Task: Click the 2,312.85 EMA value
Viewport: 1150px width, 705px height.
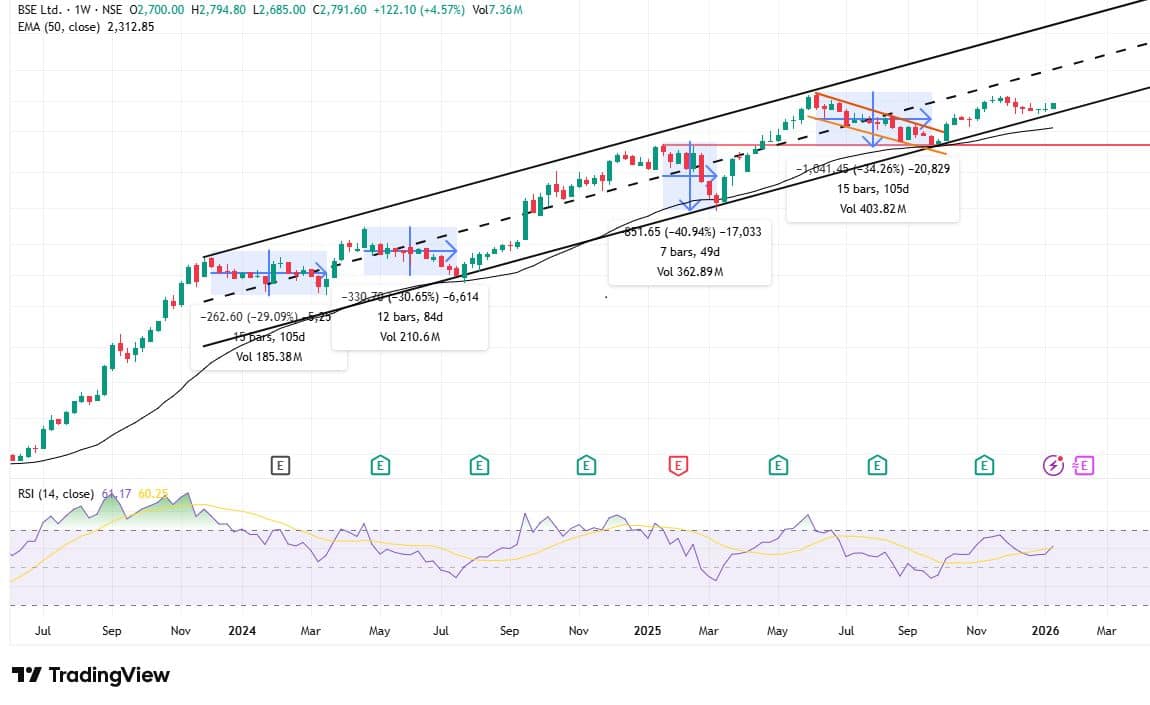Action: tap(131, 27)
